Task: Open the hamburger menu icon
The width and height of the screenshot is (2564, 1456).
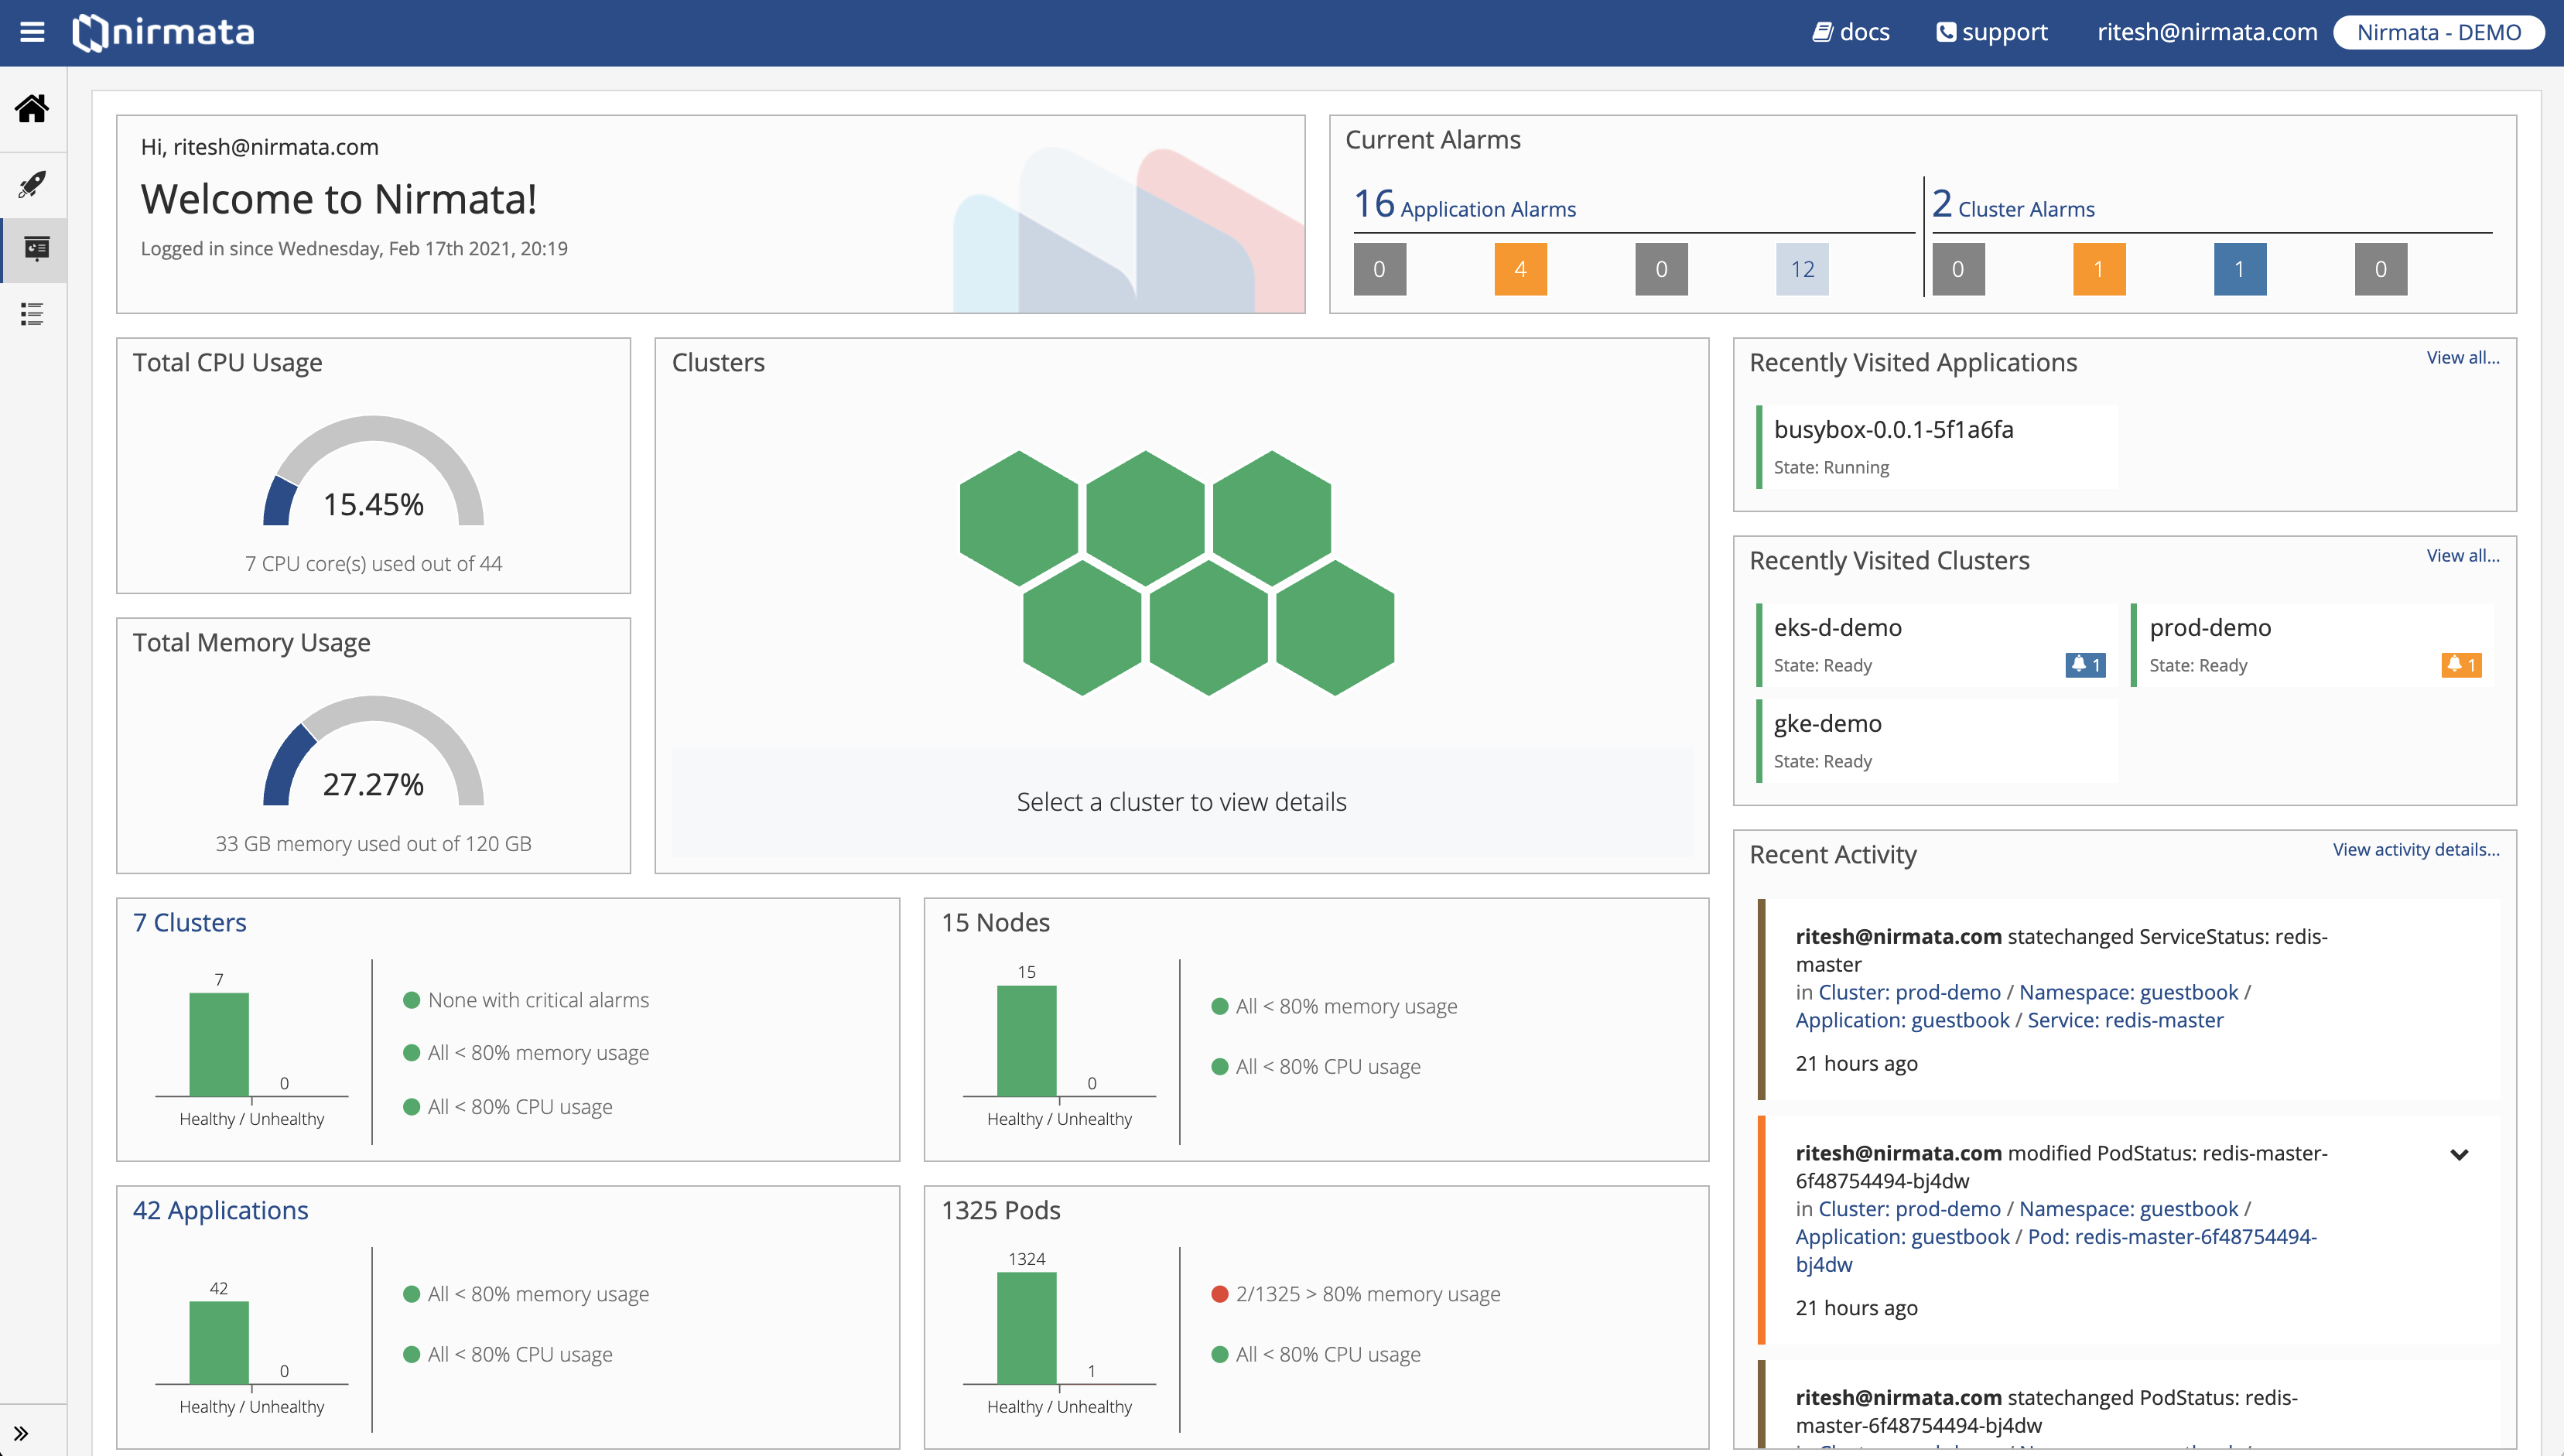Action: (32, 32)
